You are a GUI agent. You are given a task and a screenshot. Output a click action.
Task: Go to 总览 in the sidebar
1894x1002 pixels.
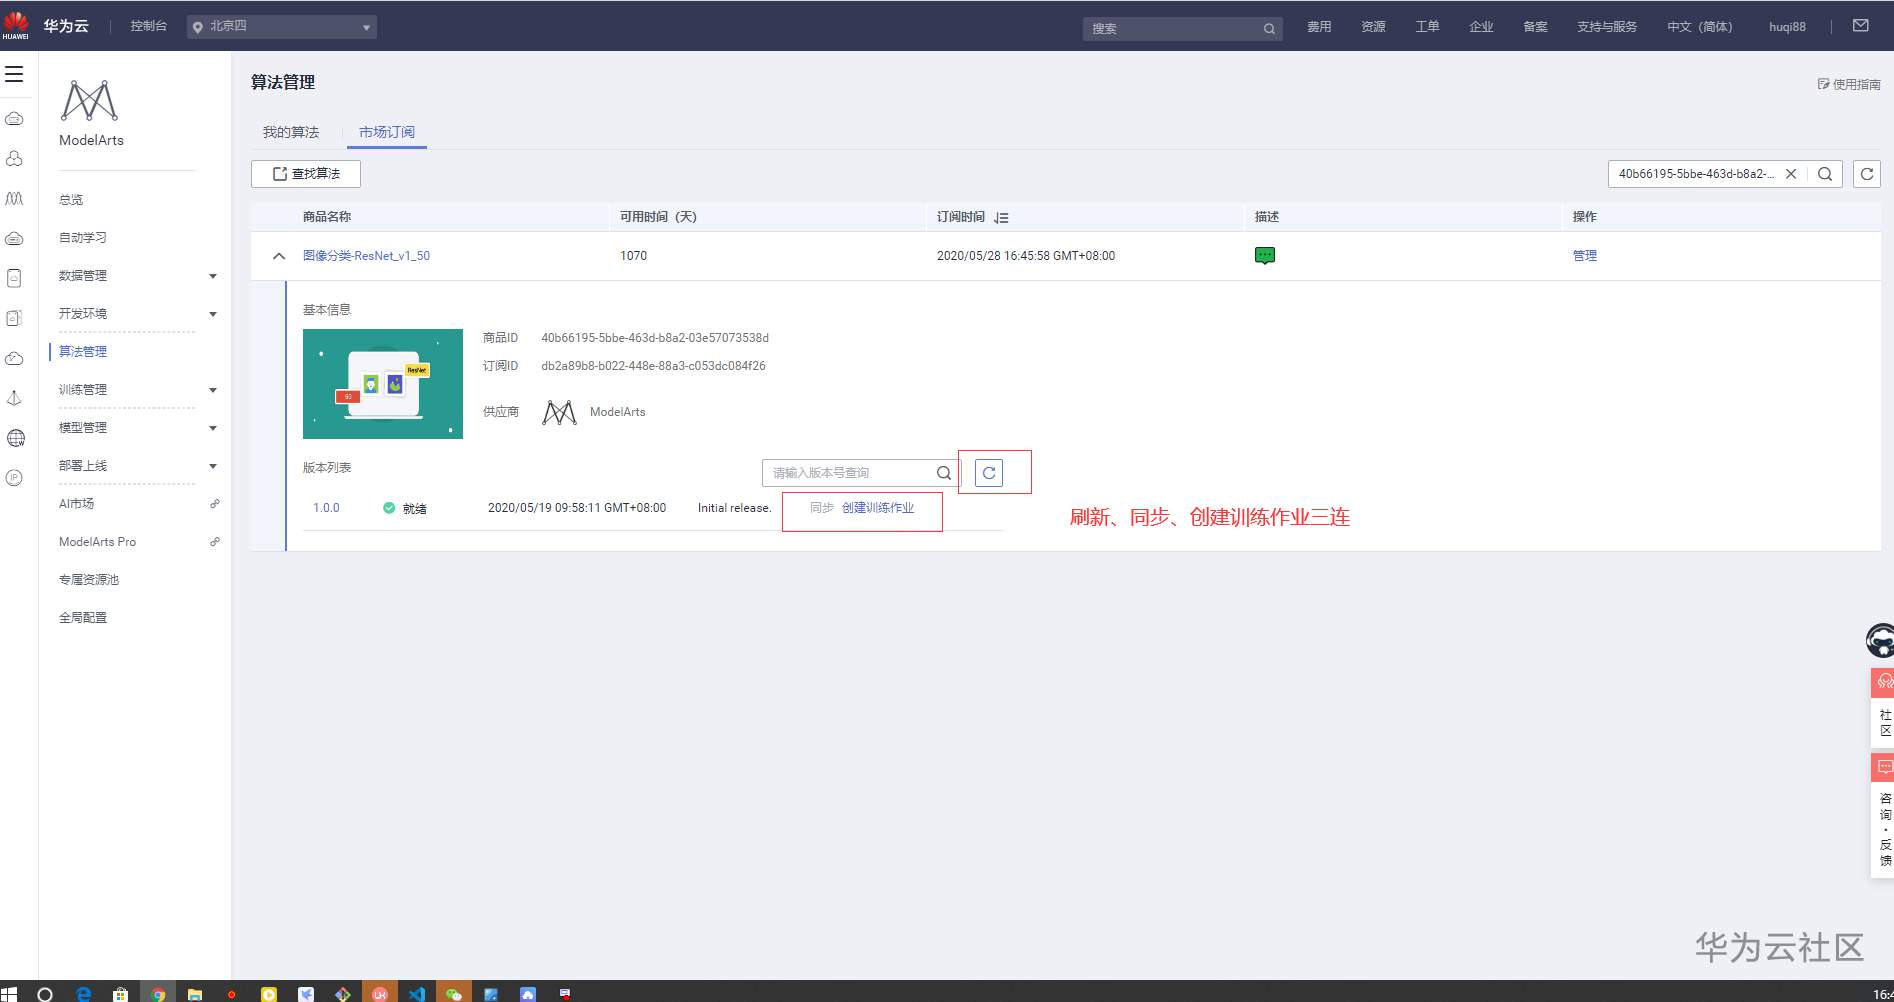coord(71,200)
